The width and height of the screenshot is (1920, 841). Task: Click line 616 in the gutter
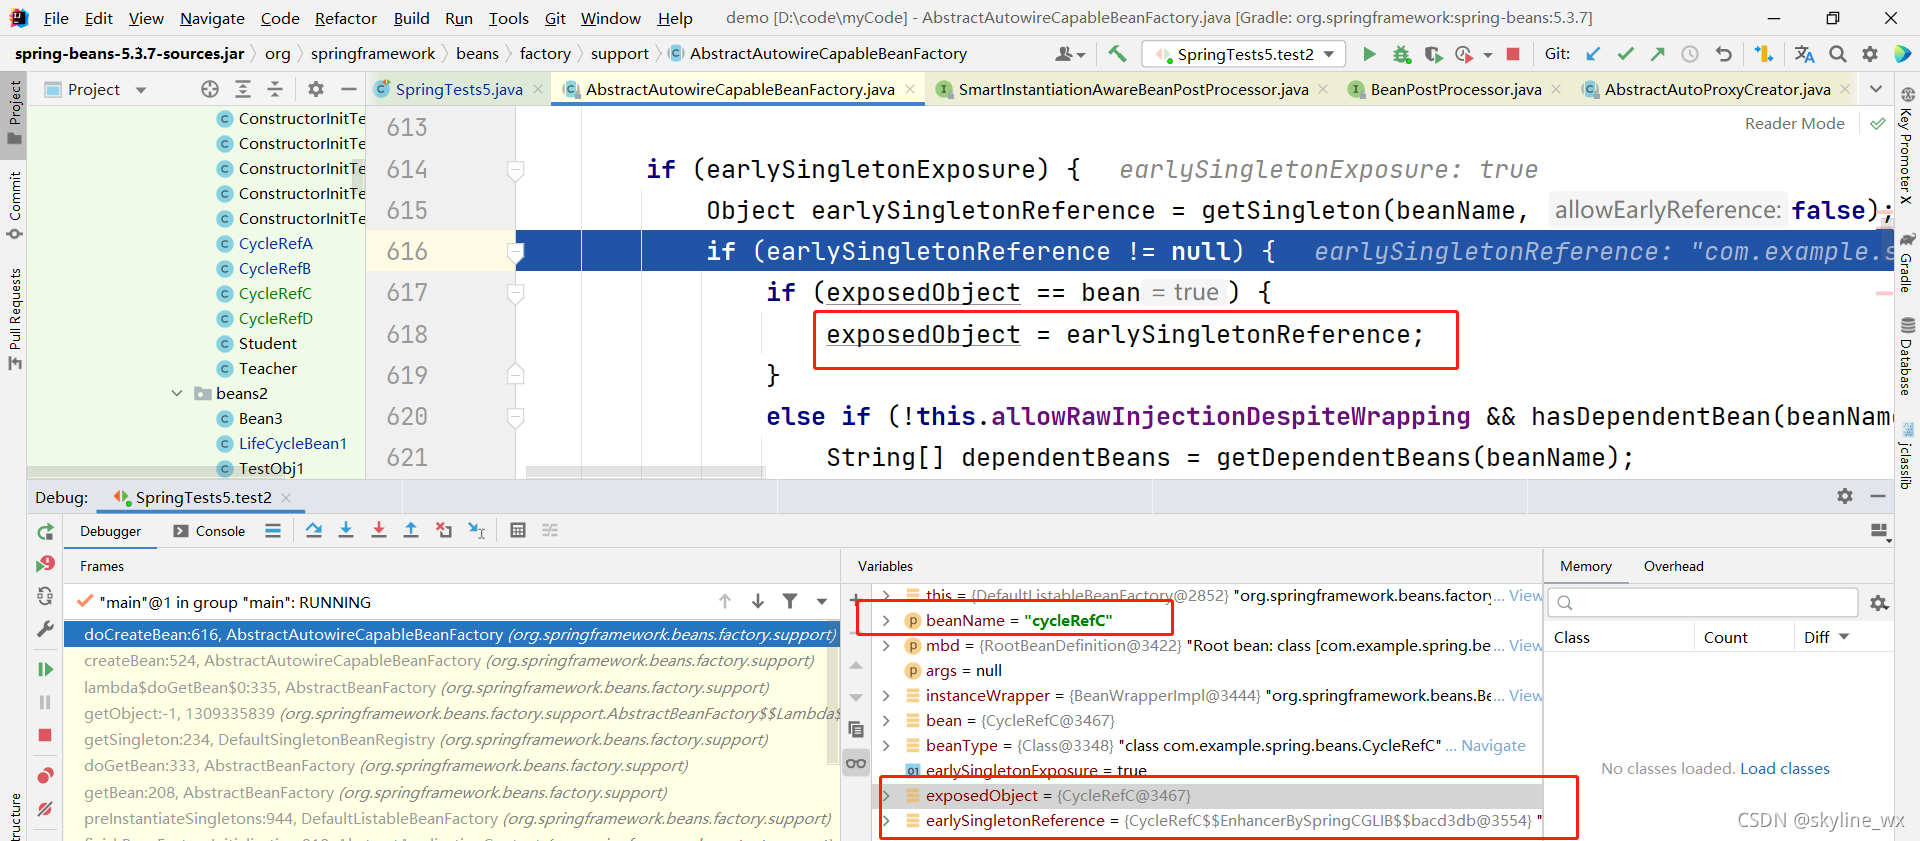coord(408,251)
